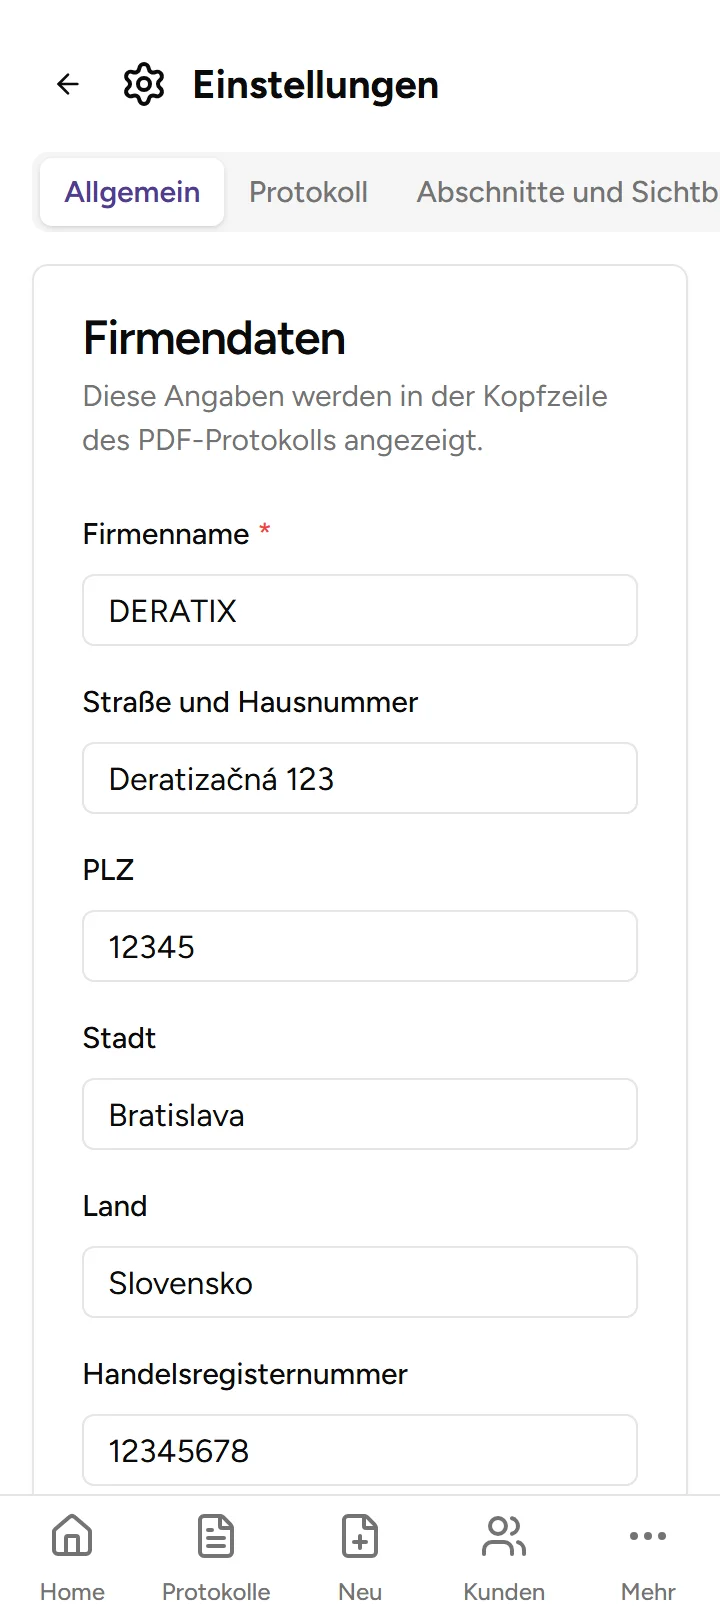Select the PLZ field showing 12345
The width and height of the screenshot is (720, 1624).
(x=360, y=946)
